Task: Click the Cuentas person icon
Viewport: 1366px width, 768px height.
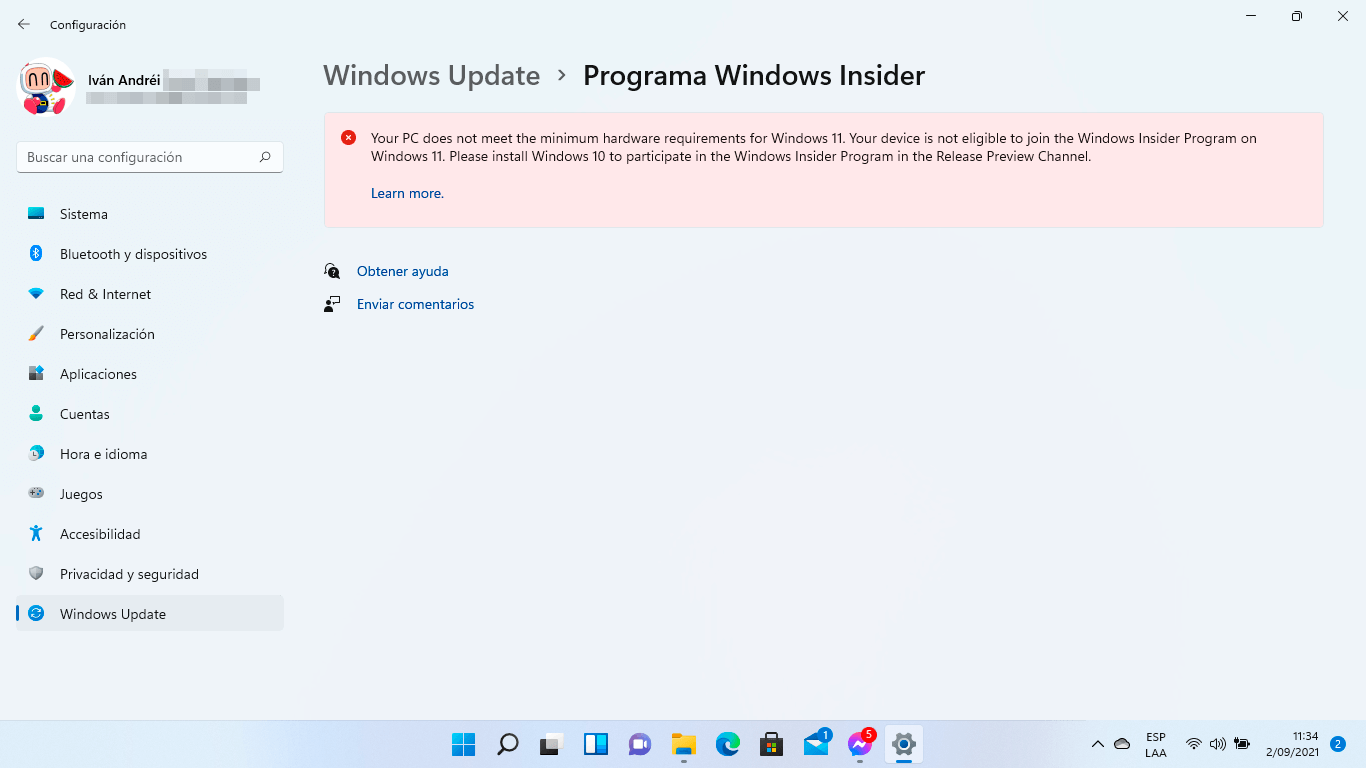Action: 36,414
